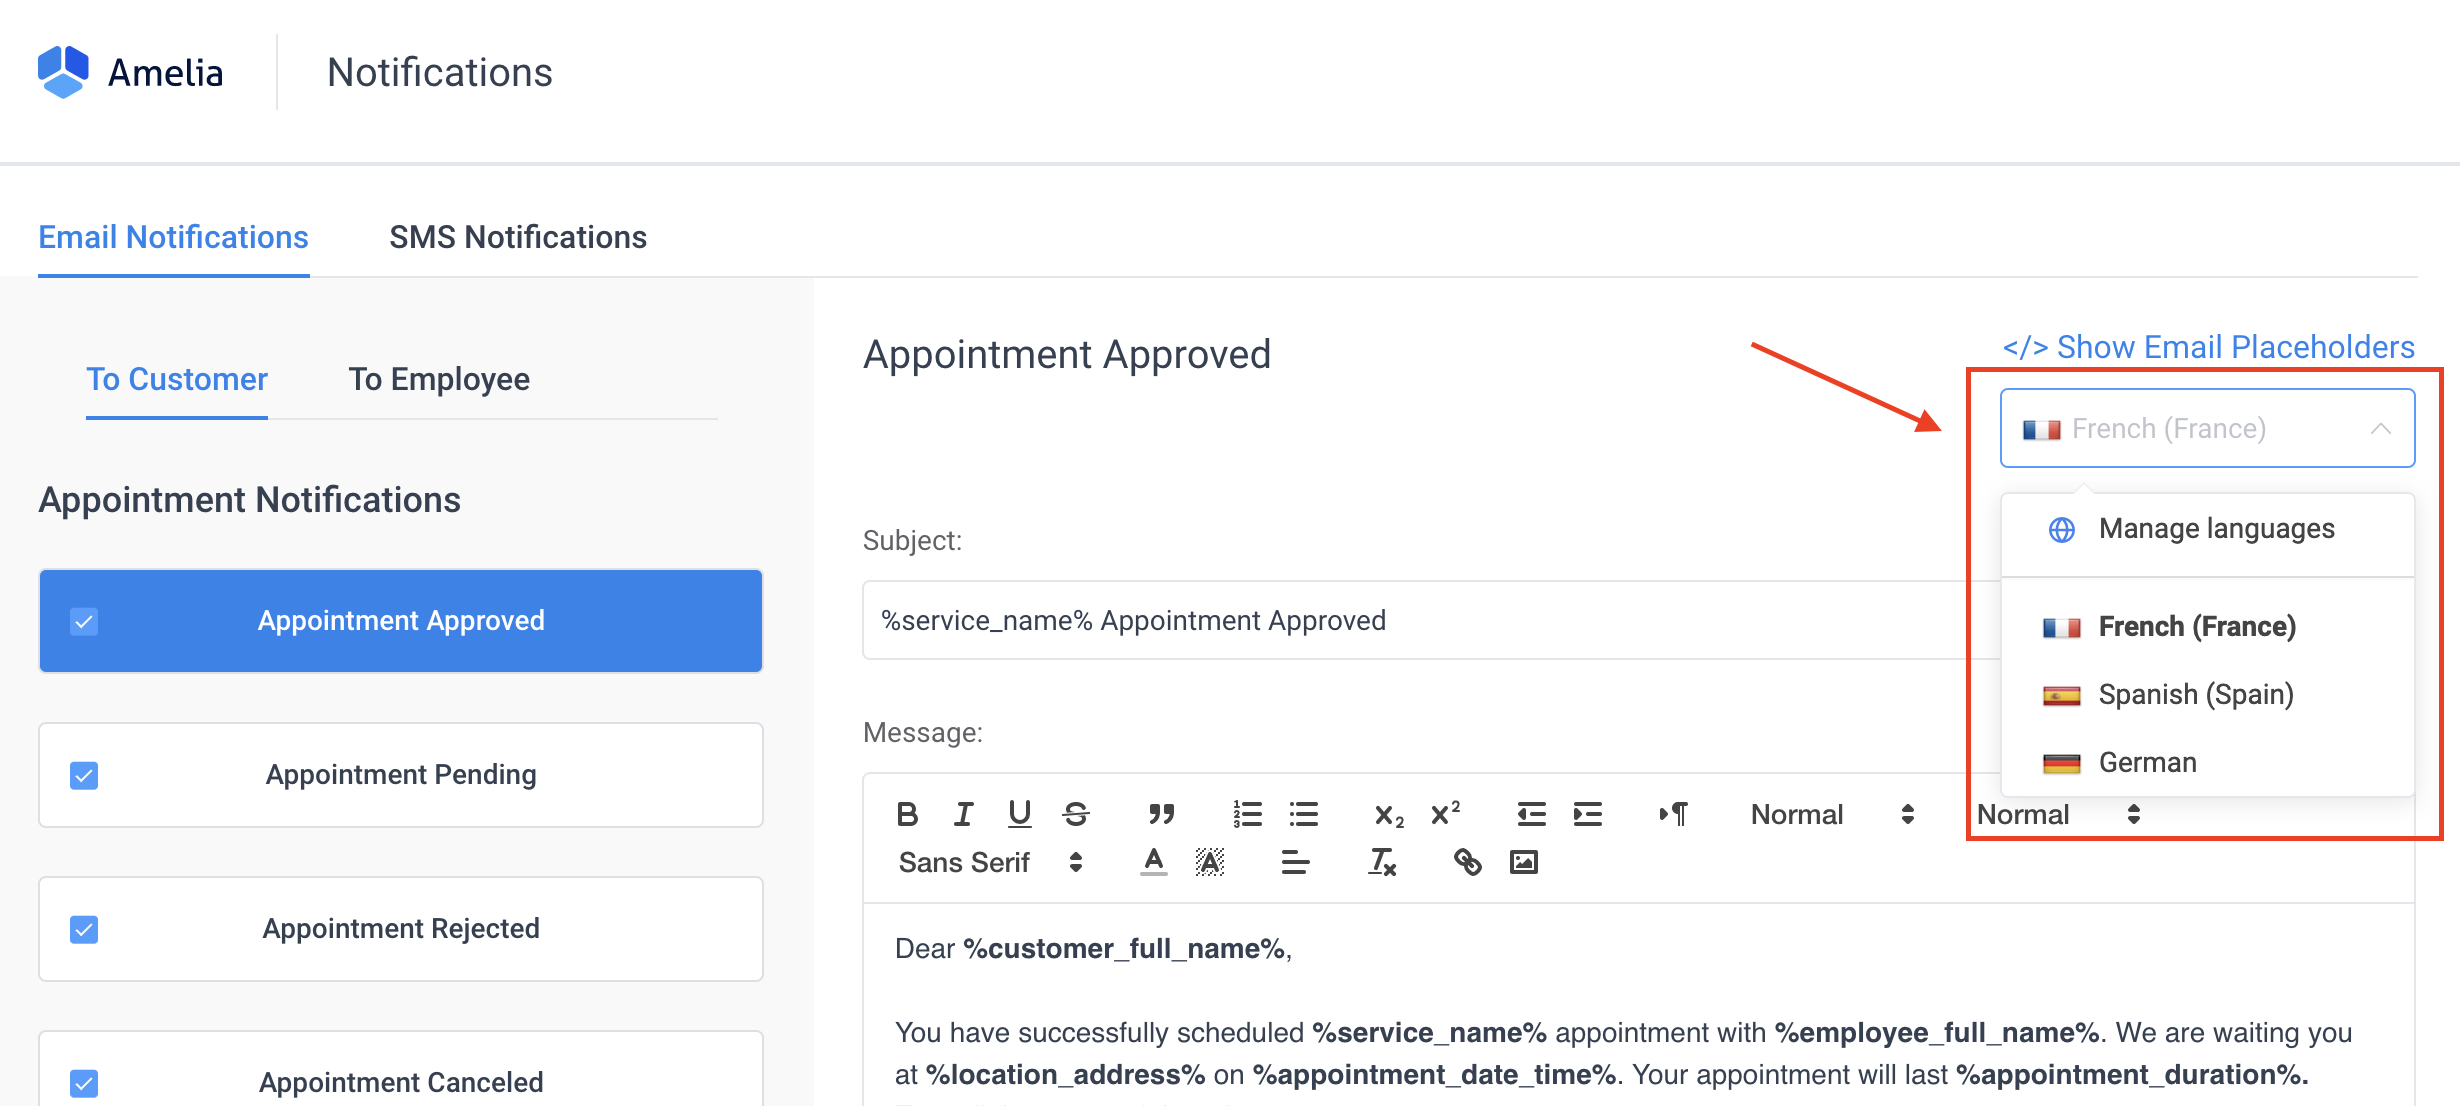Uncheck the Appointment Pending notification
The image size is (2460, 1106).
[x=84, y=775]
